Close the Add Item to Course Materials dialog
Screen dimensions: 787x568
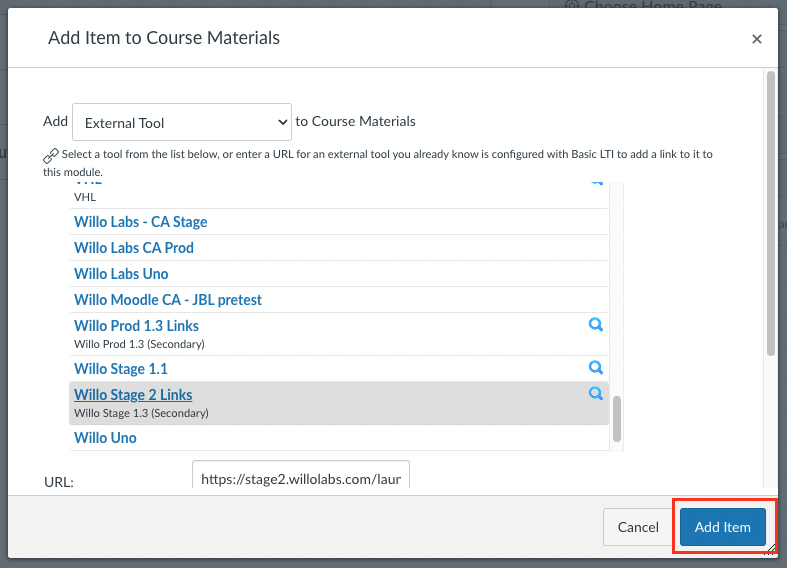[756, 39]
